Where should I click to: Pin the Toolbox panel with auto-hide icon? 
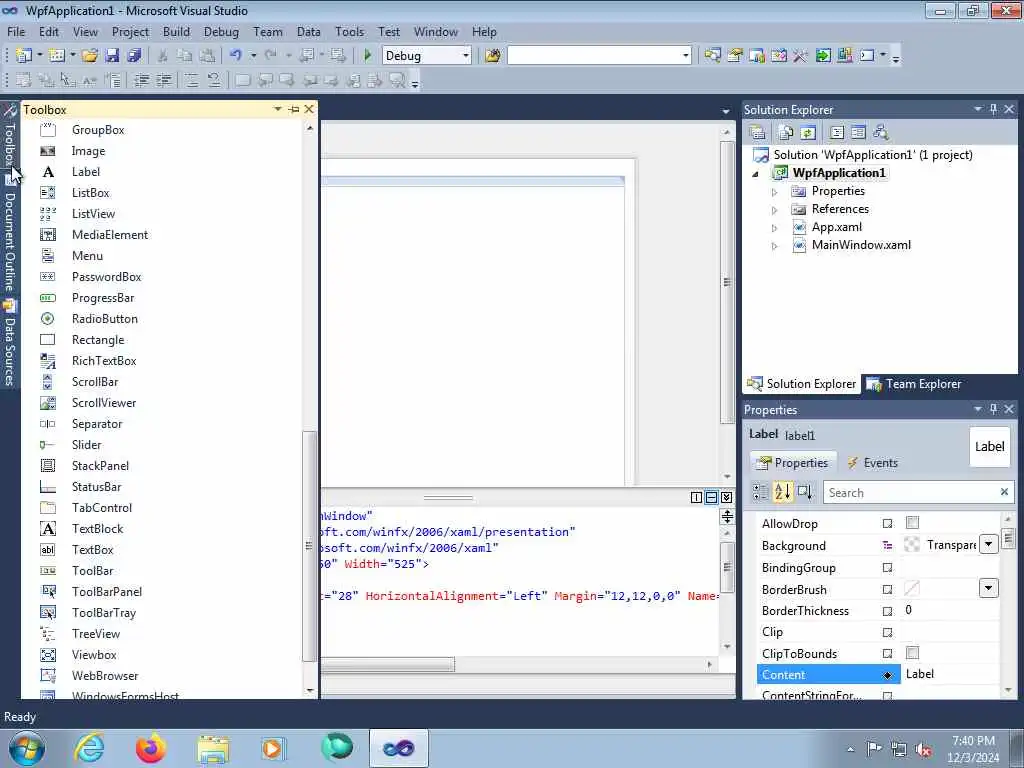pos(294,109)
